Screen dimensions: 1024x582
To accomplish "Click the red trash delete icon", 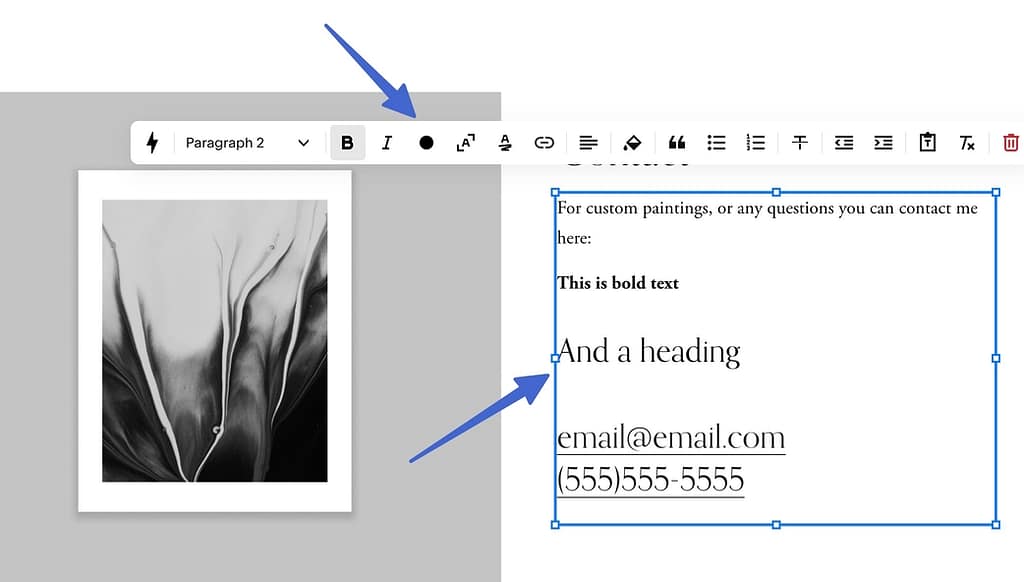I will tap(1011, 142).
